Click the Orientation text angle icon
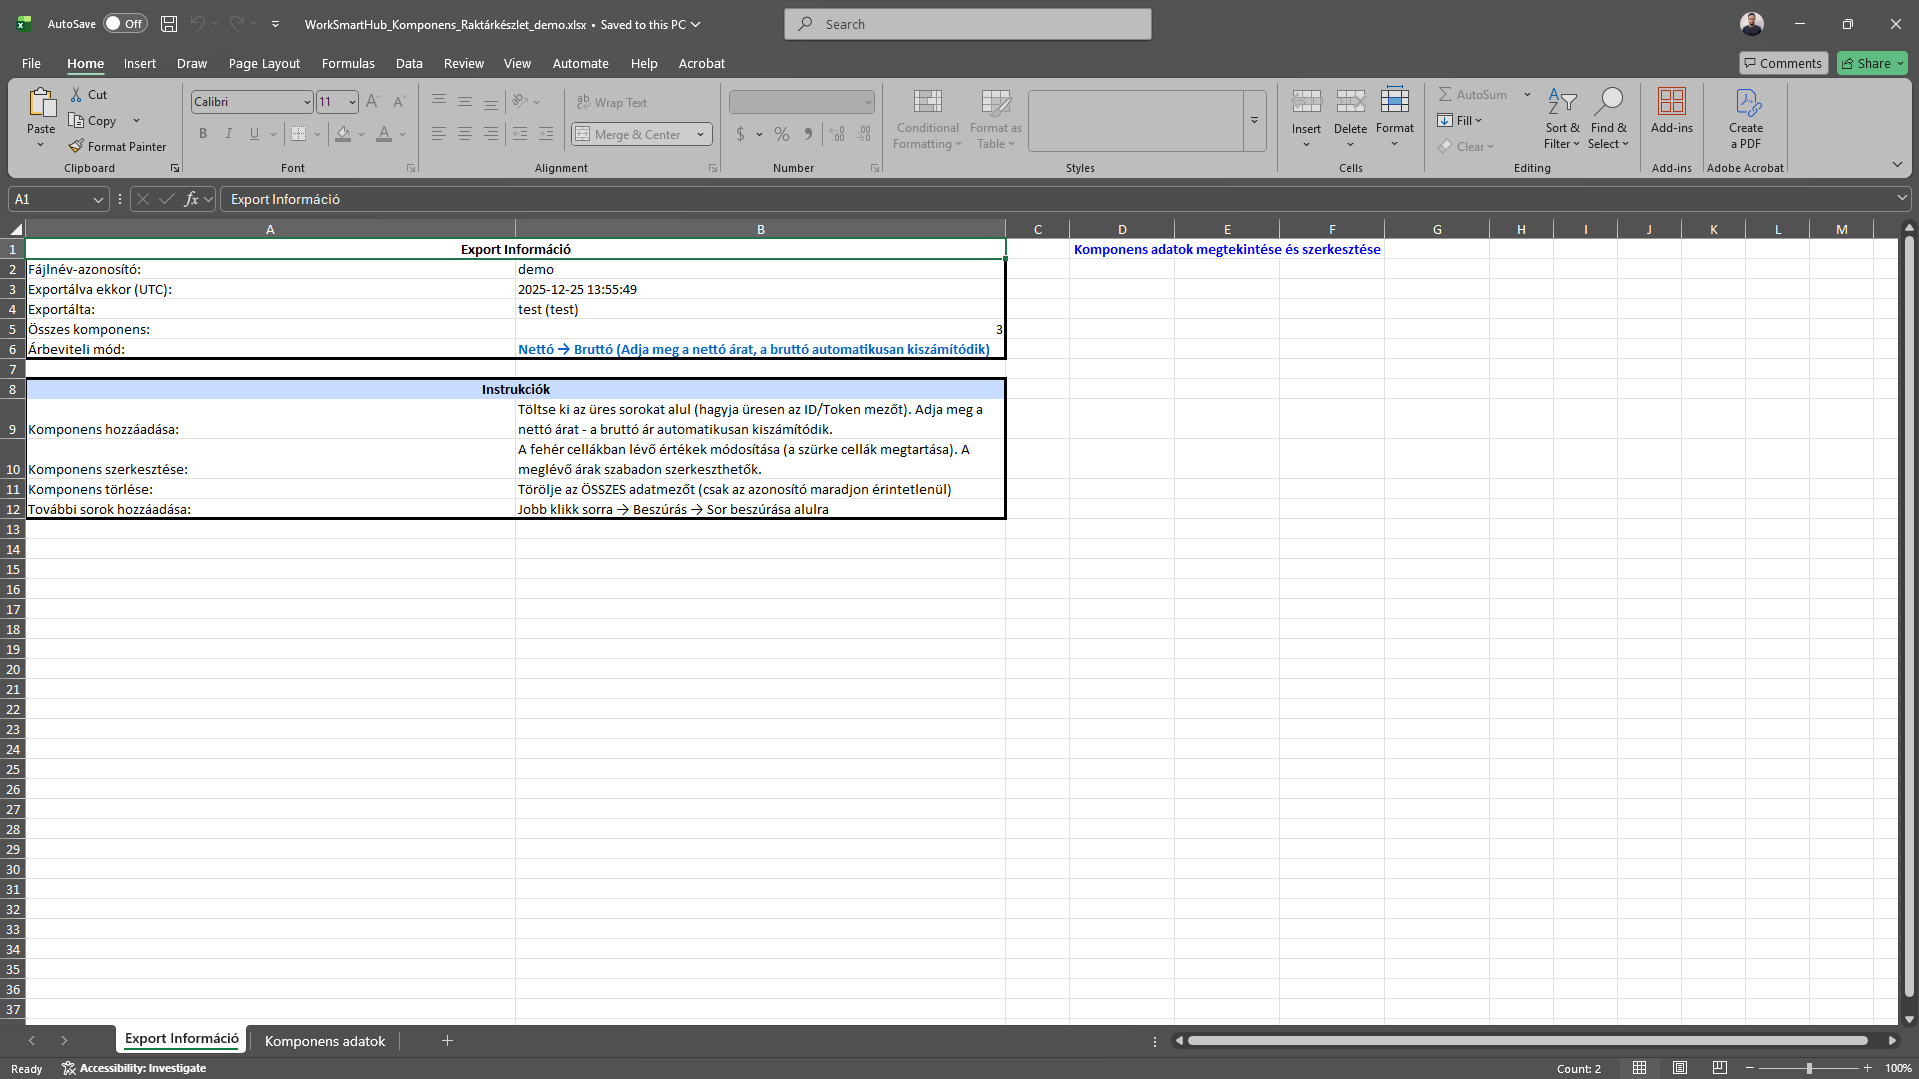The height and width of the screenshot is (1079, 1919). point(519,102)
